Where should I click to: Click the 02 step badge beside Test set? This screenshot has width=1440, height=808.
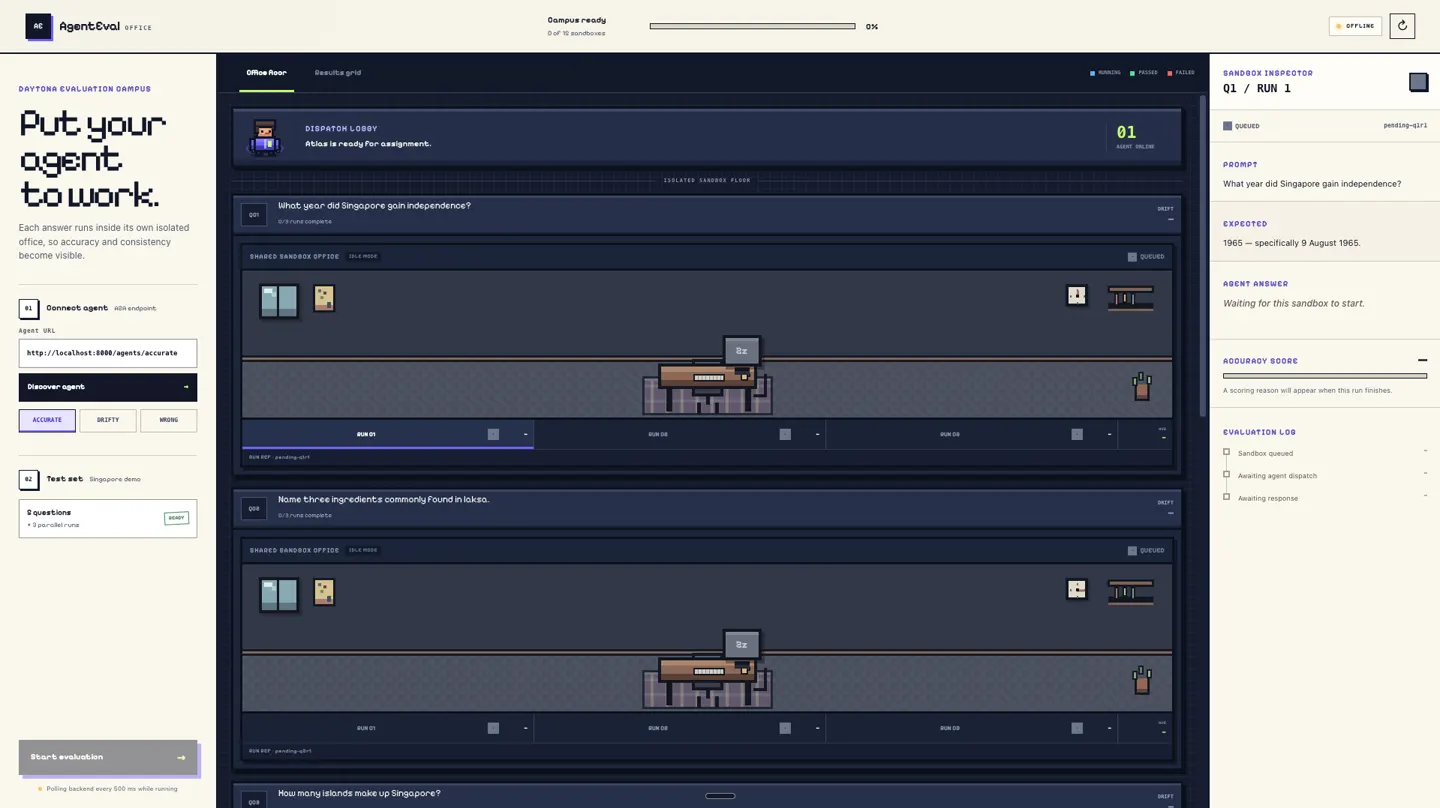click(x=29, y=479)
